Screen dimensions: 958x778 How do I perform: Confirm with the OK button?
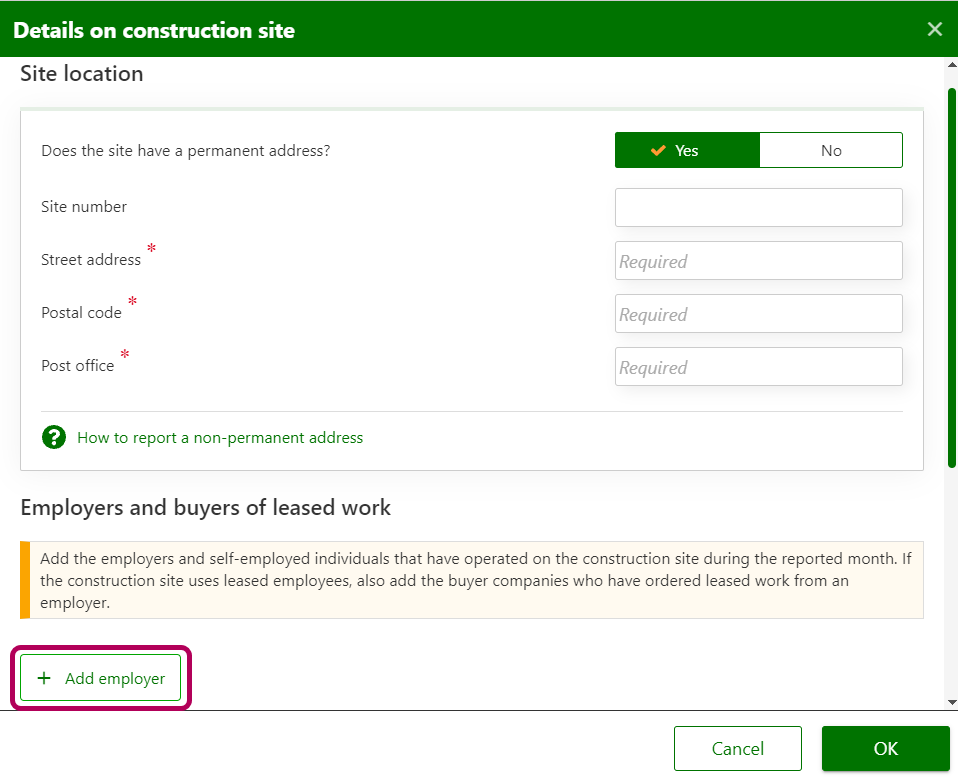[885, 748]
